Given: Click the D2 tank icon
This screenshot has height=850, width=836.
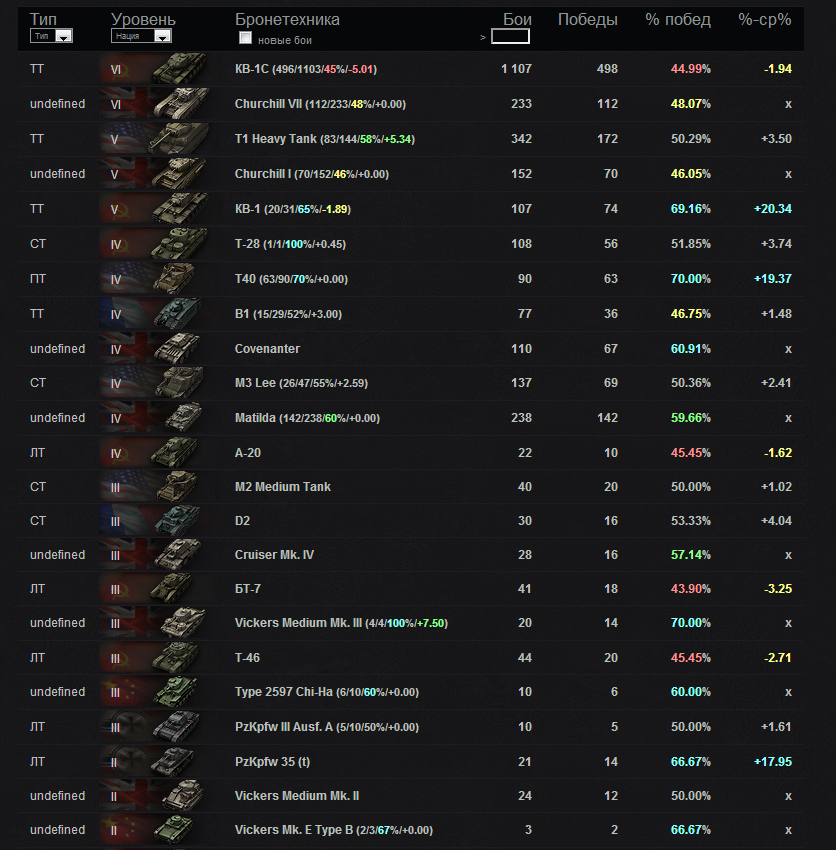Looking at the screenshot, I should pyautogui.click(x=177, y=521).
